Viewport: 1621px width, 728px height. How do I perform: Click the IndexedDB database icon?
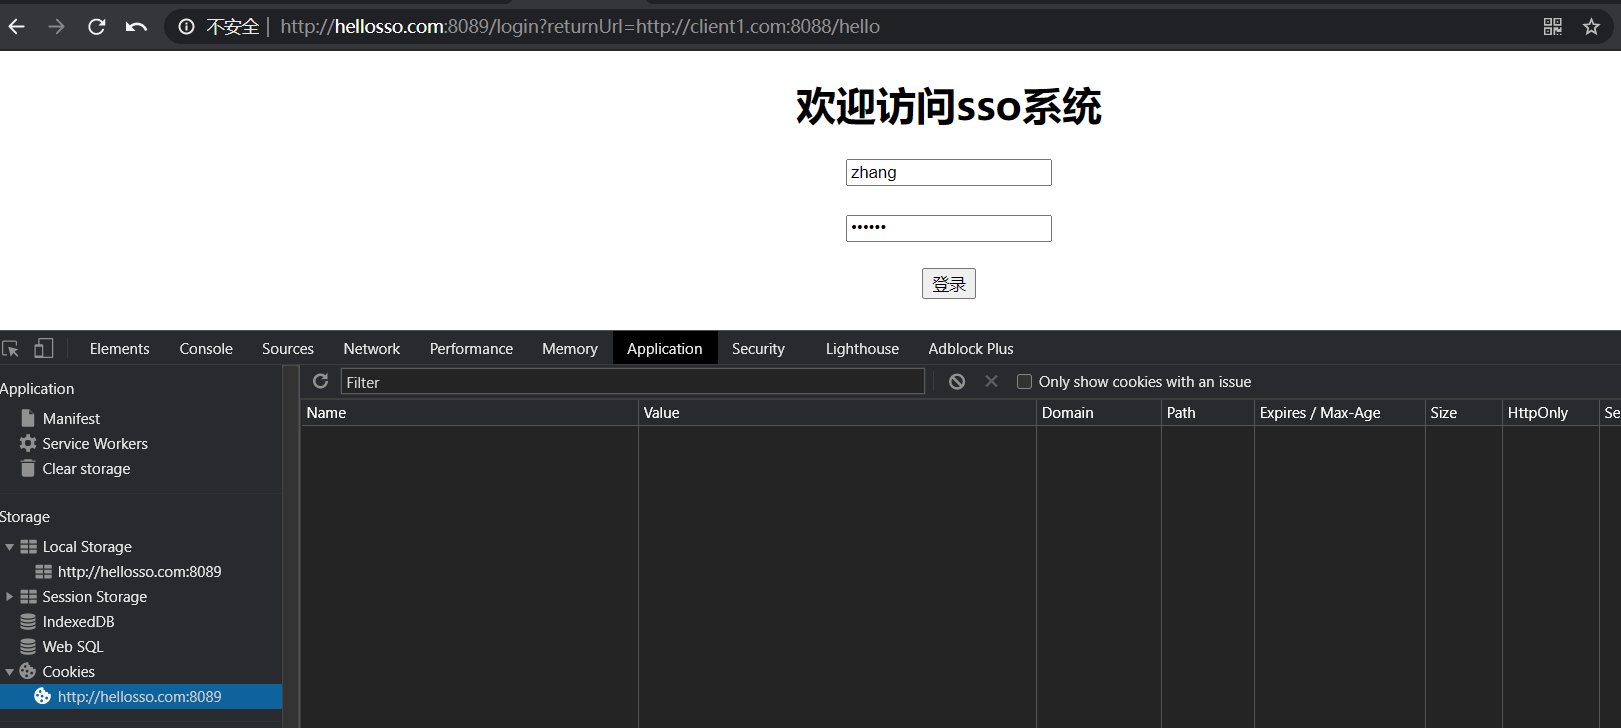pyautogui.click(x=28, y=621)
